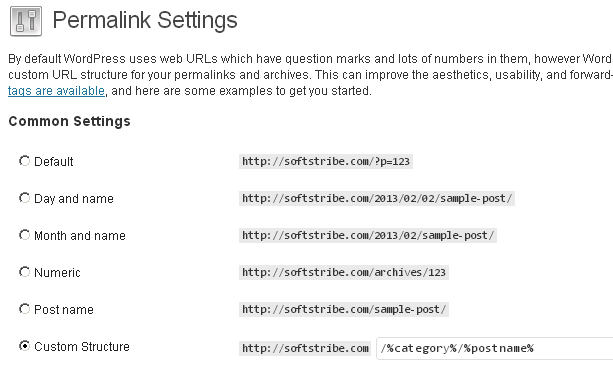
Task: Click the Default label text
Action: tap(54, 161)
